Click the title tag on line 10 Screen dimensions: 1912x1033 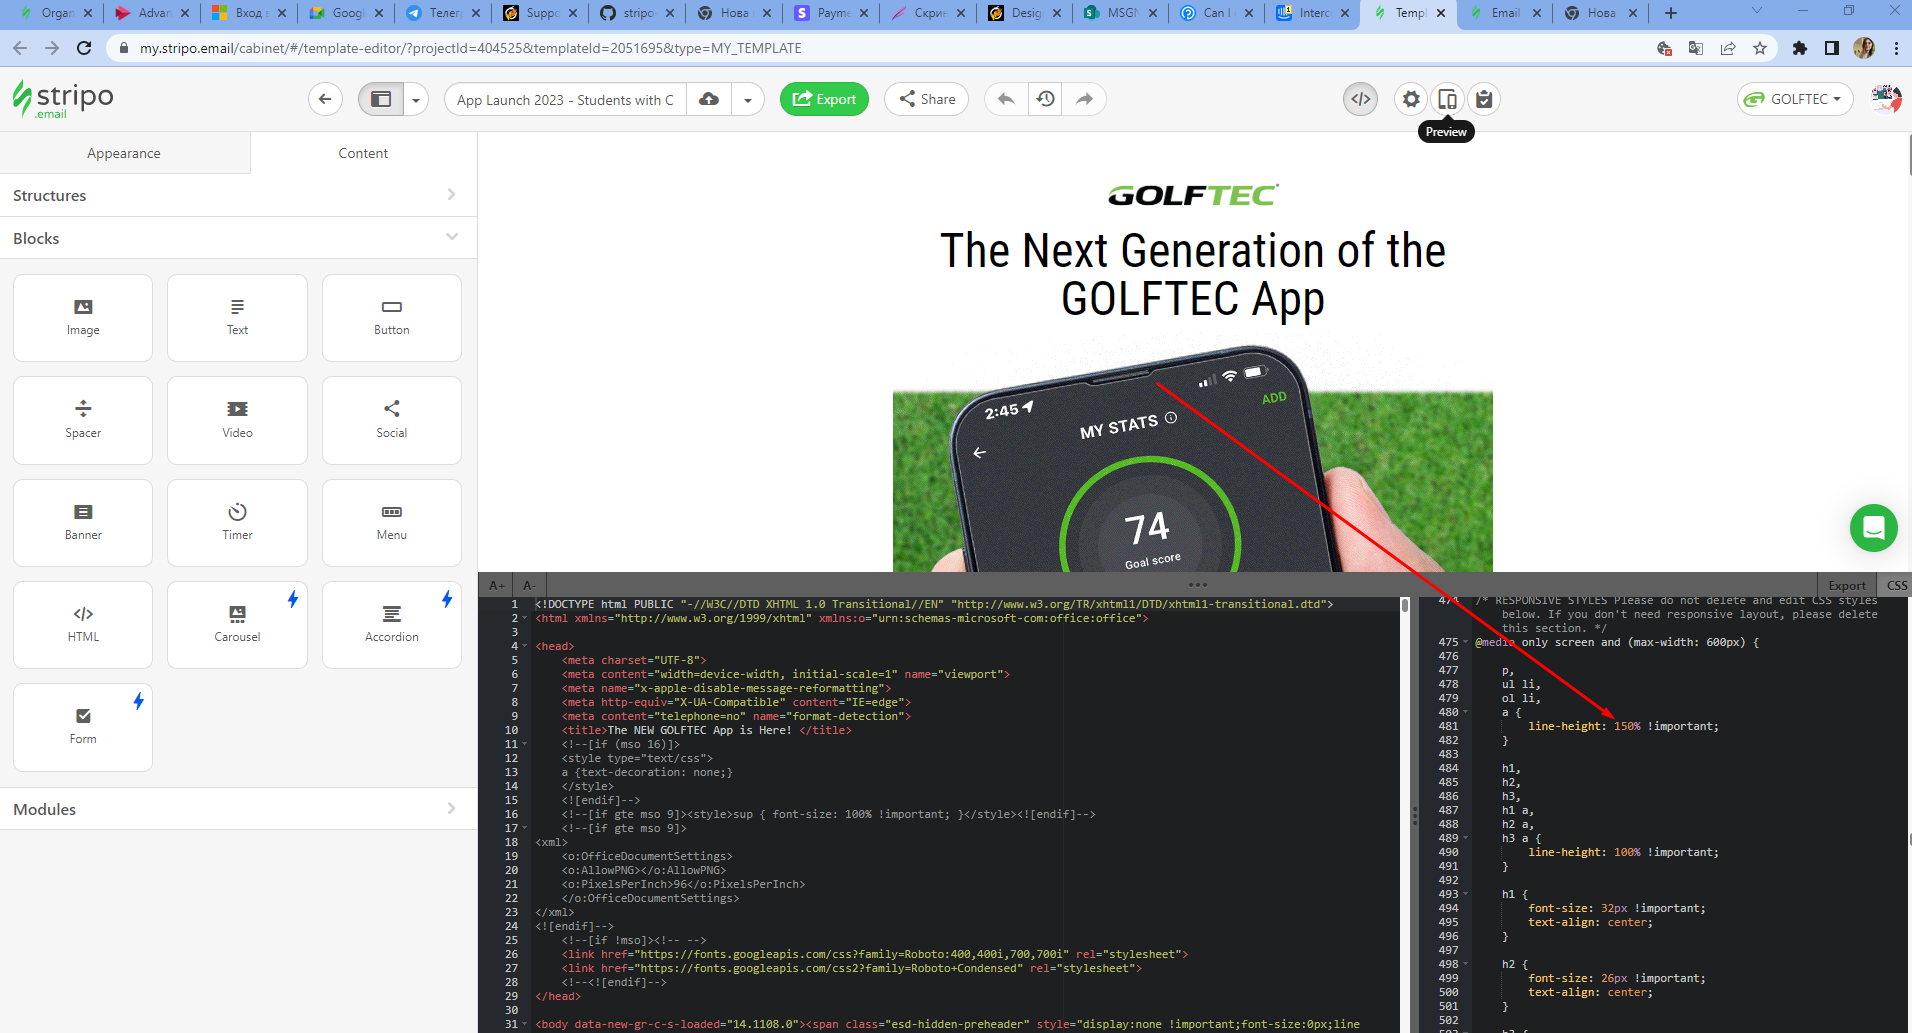coord(707,730)
